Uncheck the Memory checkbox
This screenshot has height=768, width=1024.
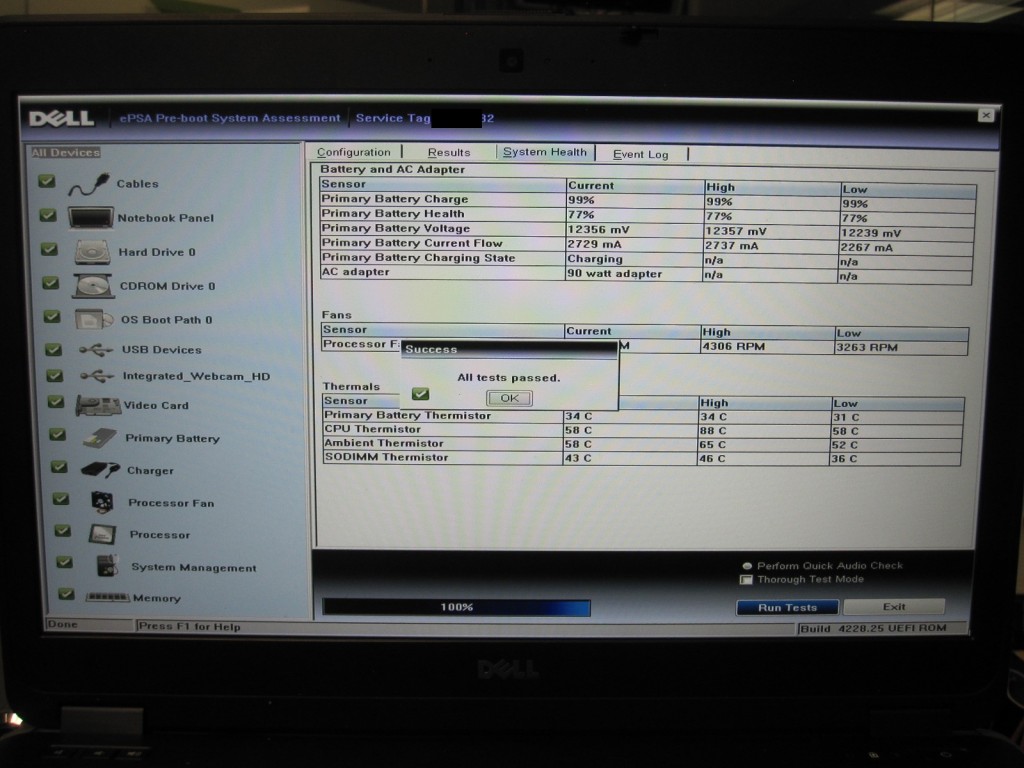(x=66, y=594)
